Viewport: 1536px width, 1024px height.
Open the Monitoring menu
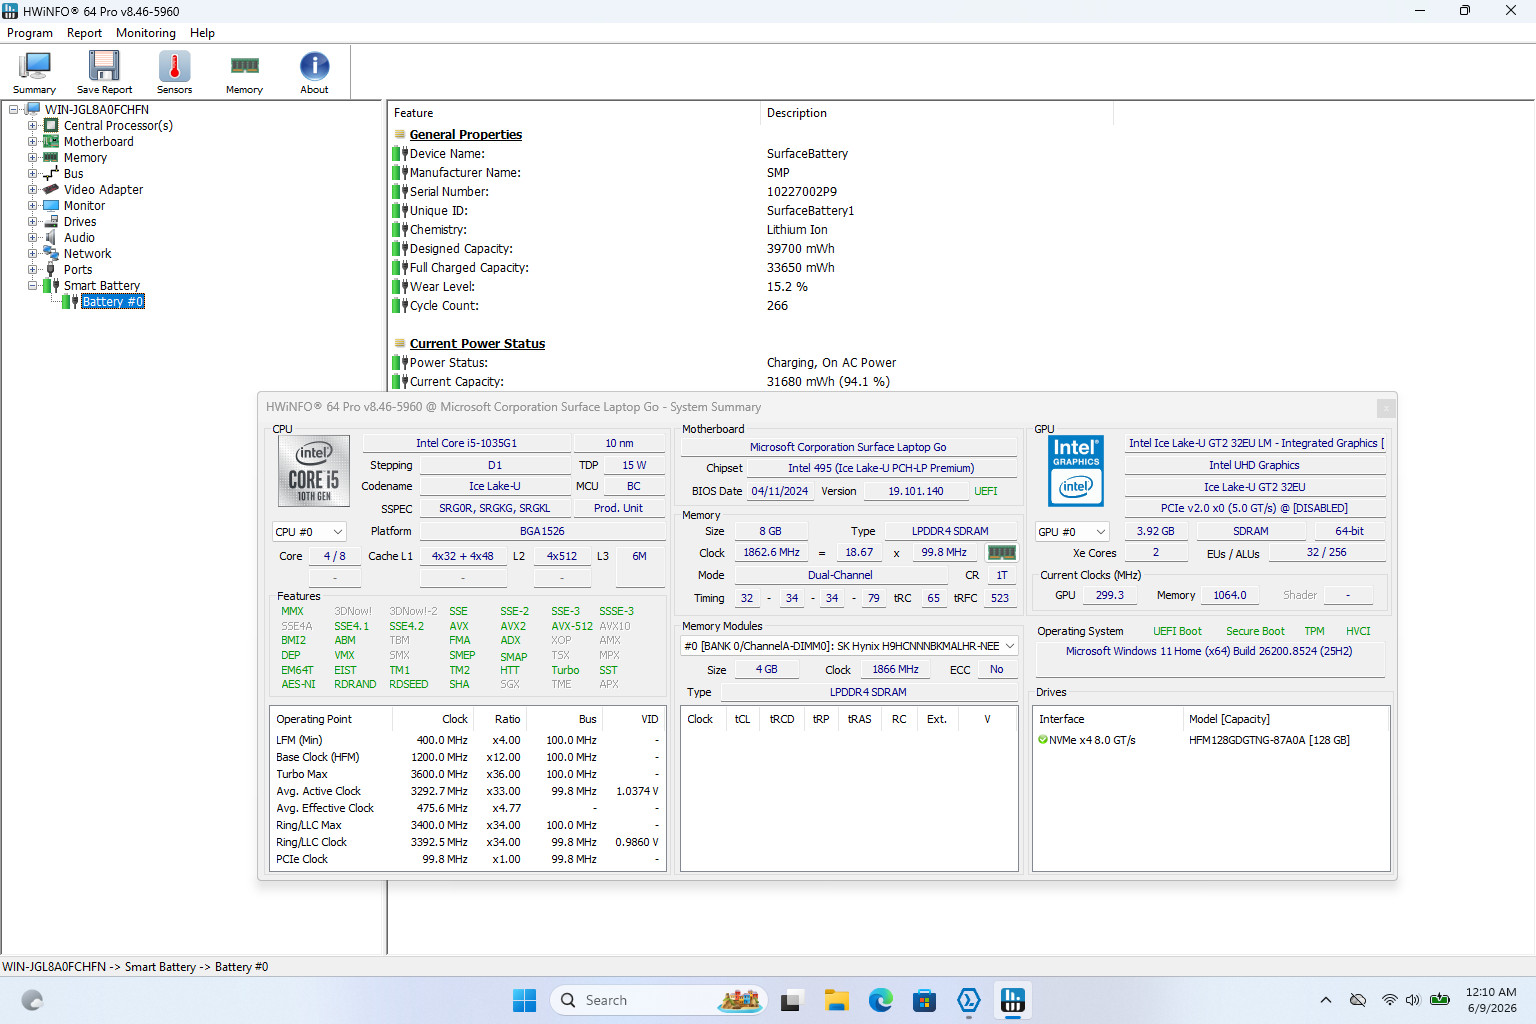[x=146, y=33]
